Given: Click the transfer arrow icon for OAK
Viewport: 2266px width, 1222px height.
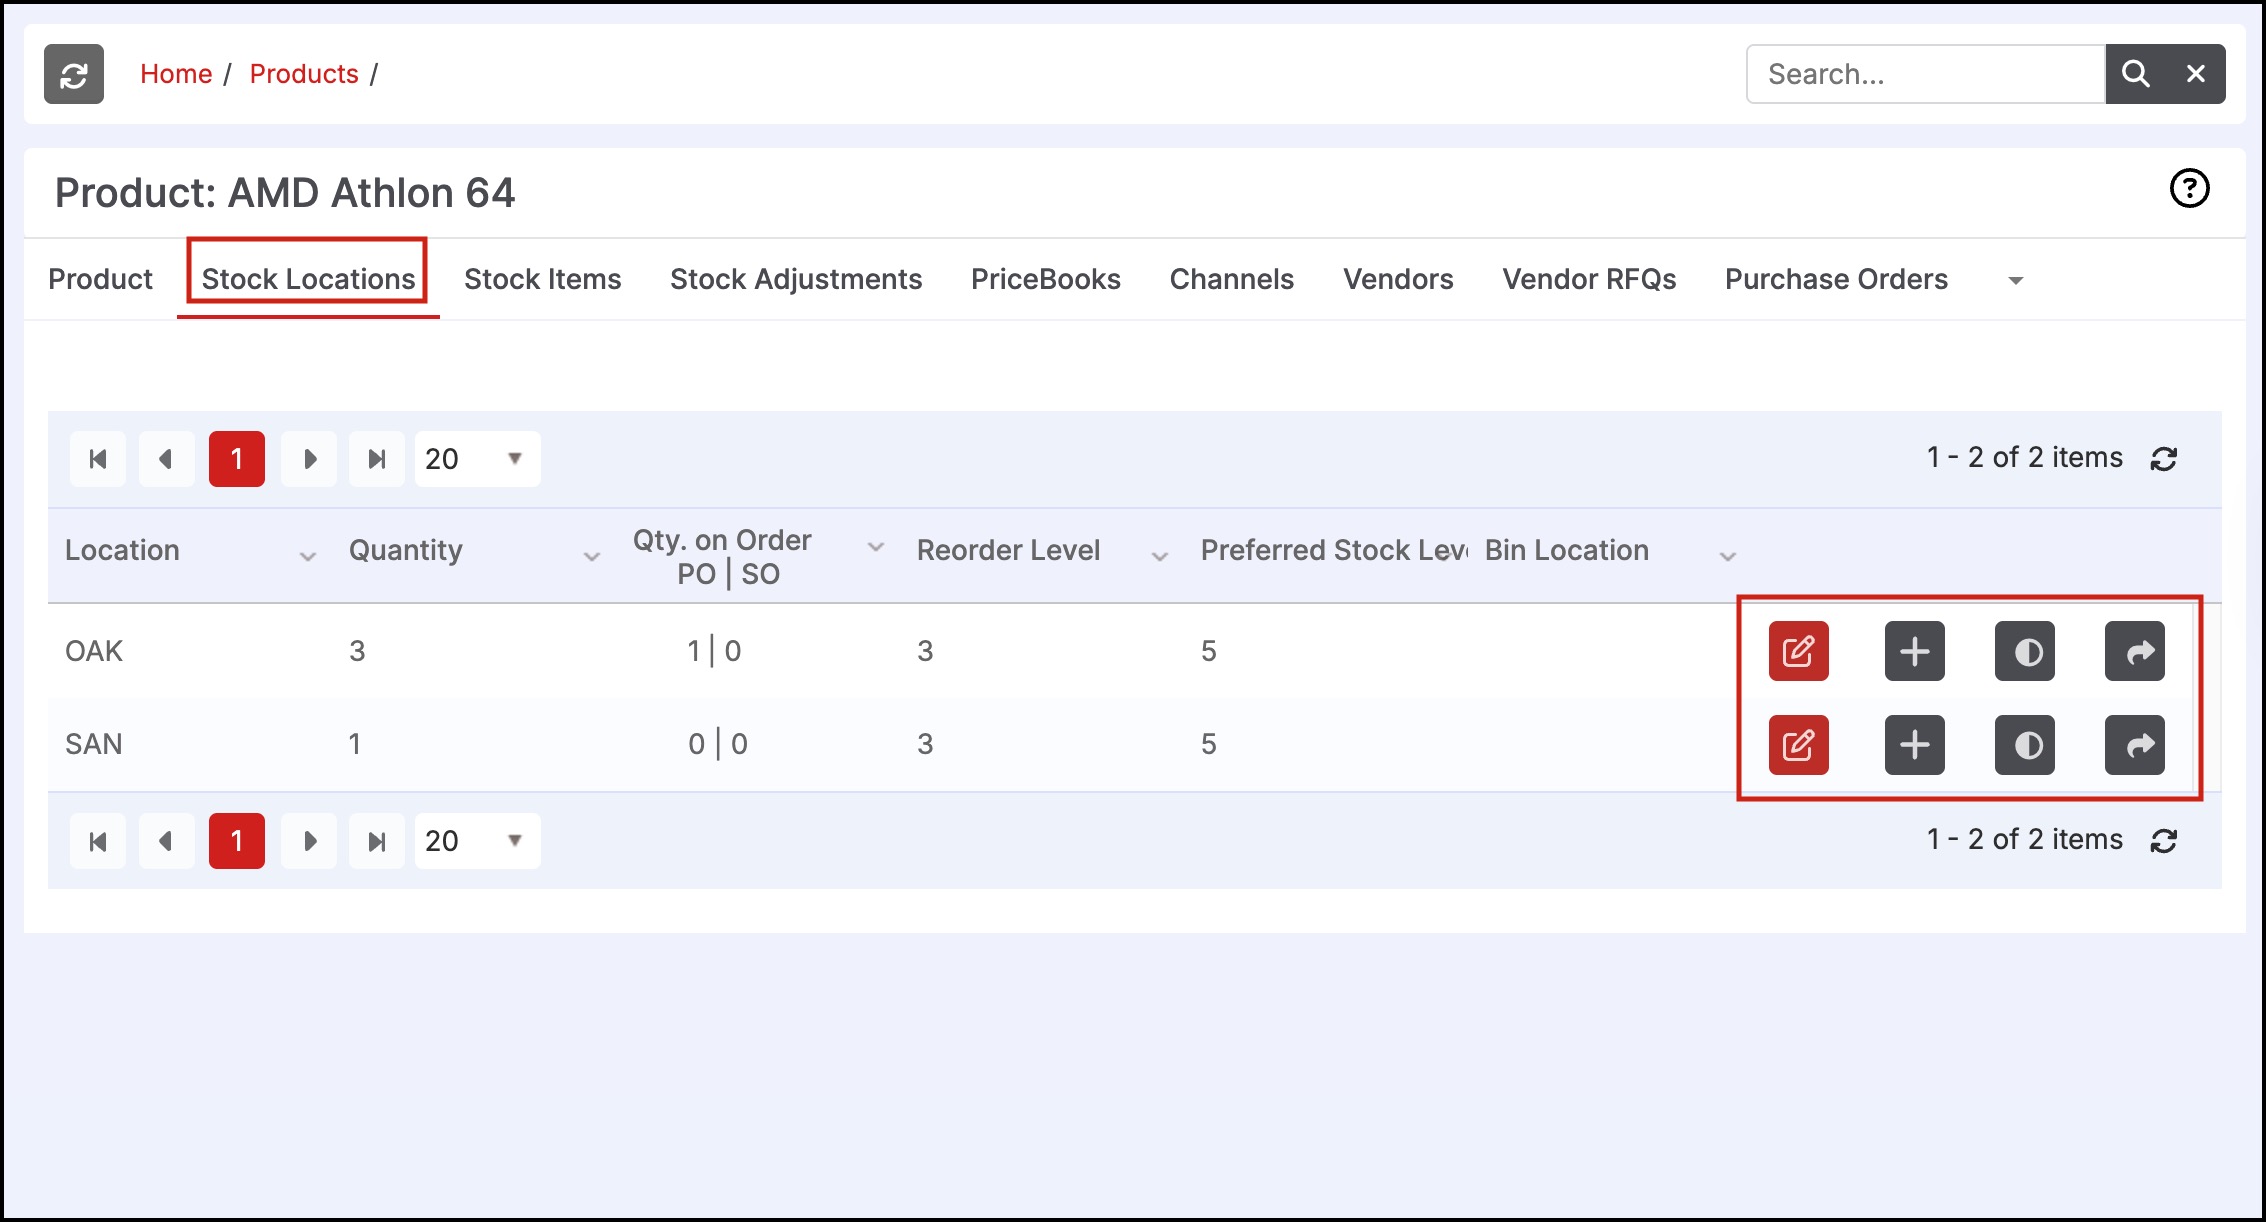Looking at the screenshot, I should coord(2134,651).
